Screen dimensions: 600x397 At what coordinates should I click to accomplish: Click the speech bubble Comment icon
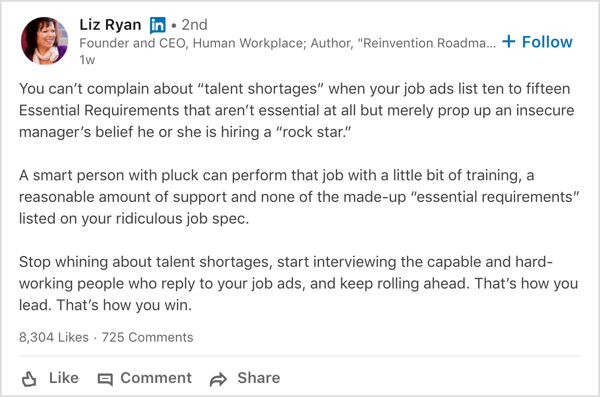(x=105, y=379)
